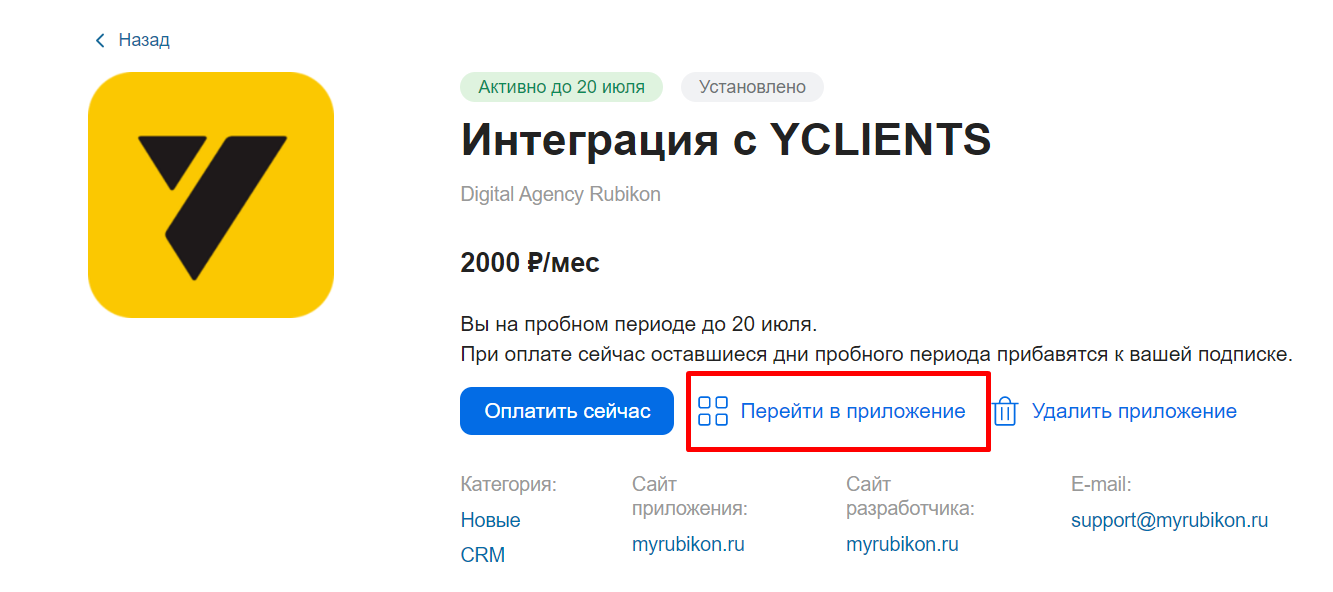The width and height of the screenshot is (1333, 592).
Task: Choose 'Удалить приложение' link text
Action: coord(1134,411)
